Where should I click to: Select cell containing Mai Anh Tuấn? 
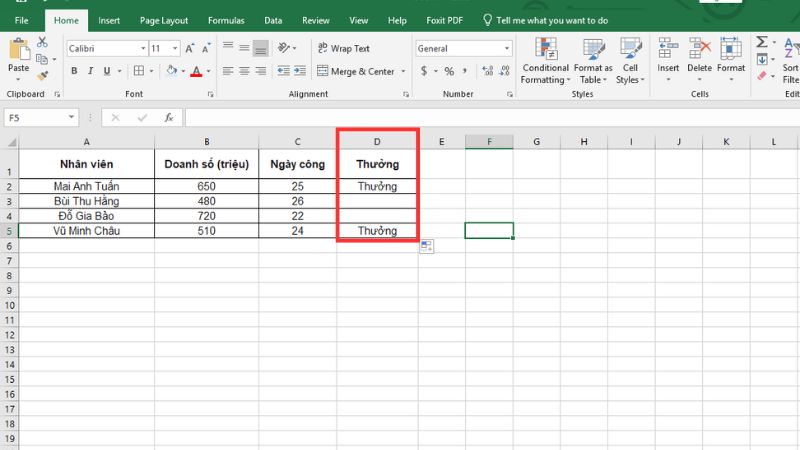87,186
